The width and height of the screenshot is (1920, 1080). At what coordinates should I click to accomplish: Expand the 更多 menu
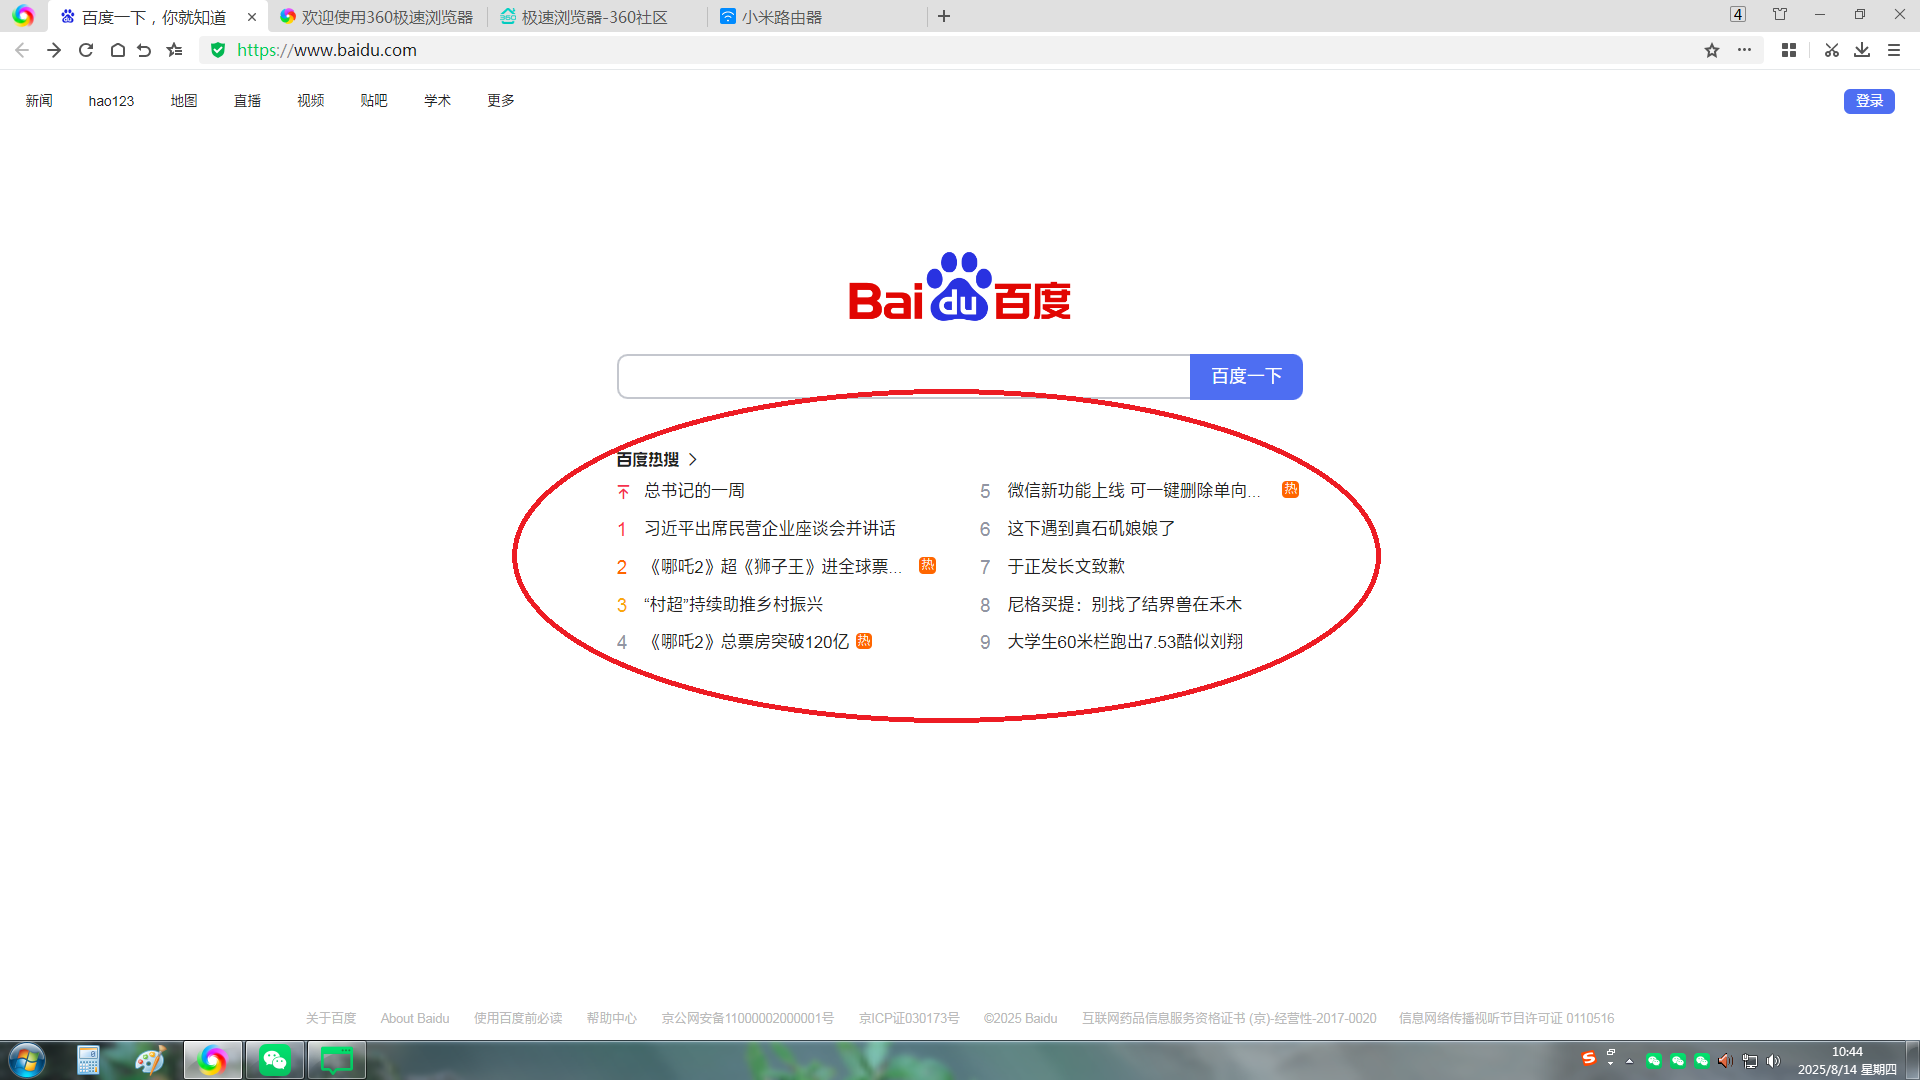tap(501, 101)
